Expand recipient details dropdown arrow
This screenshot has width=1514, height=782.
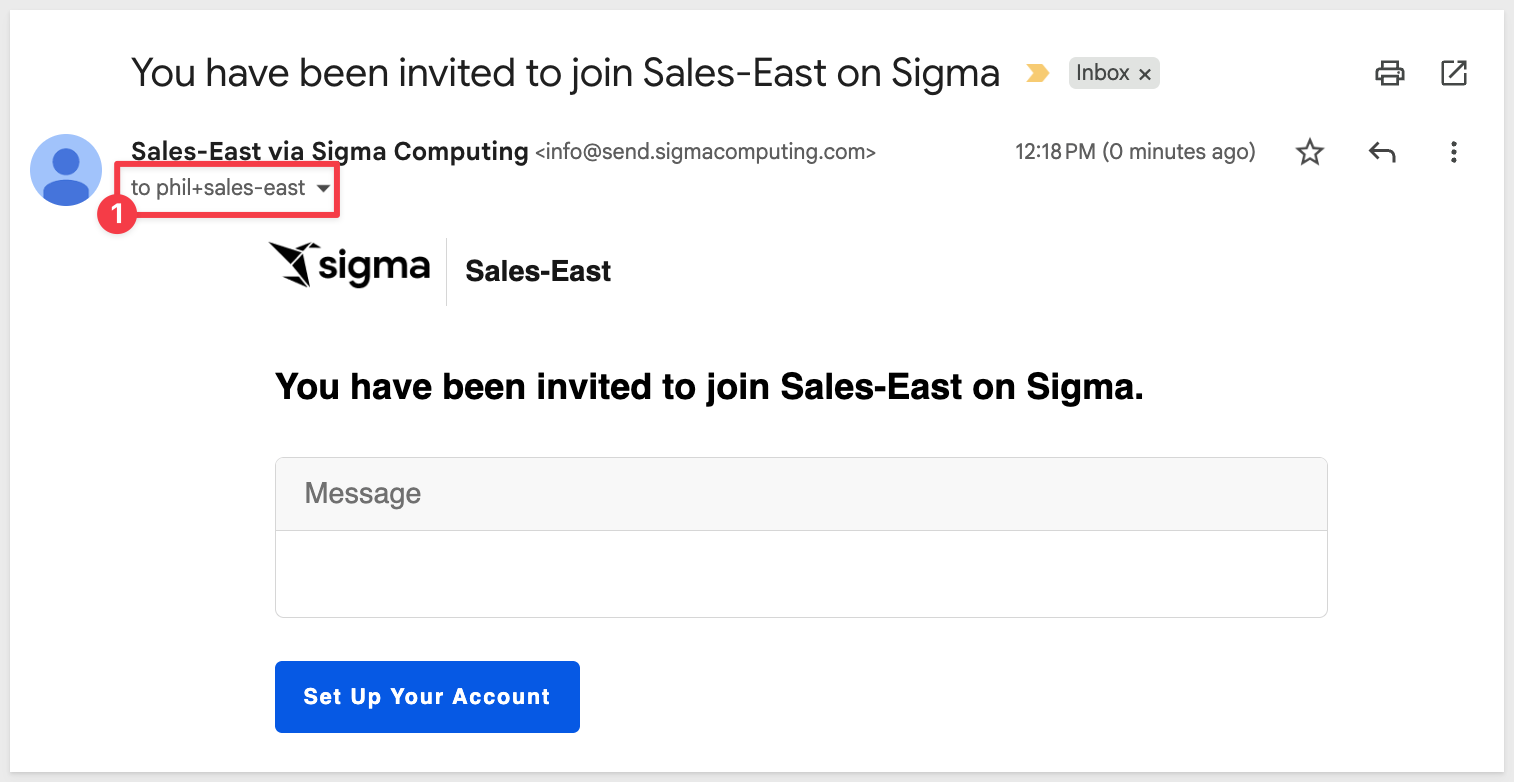(x=323, y=189)
